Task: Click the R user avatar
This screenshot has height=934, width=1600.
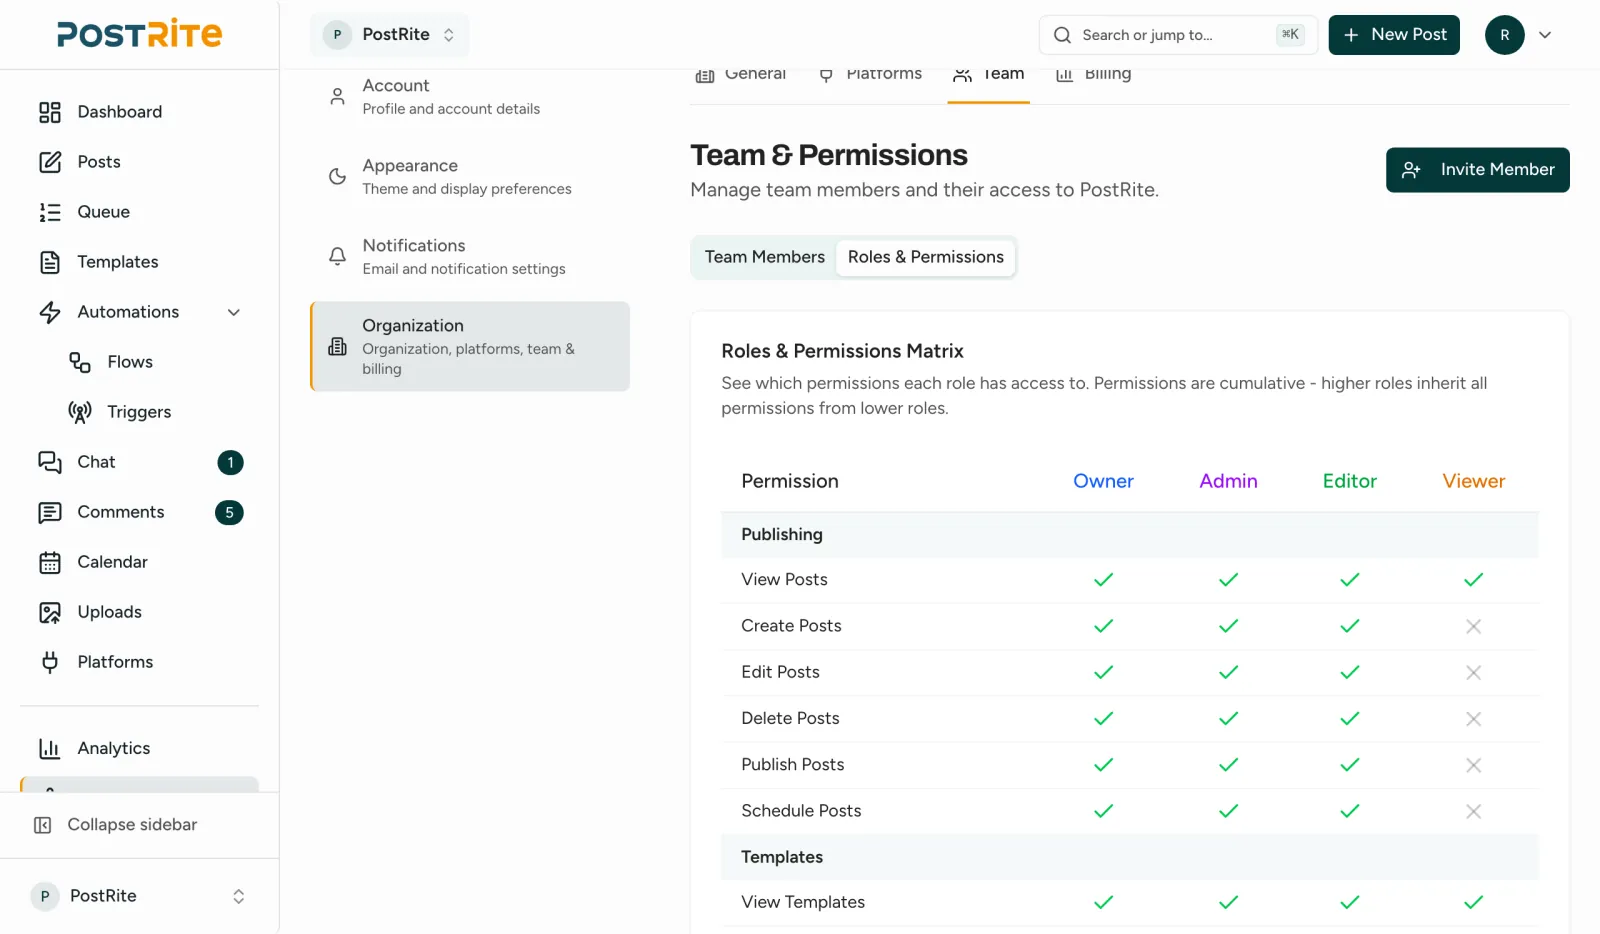Action: coord(1505,35)
